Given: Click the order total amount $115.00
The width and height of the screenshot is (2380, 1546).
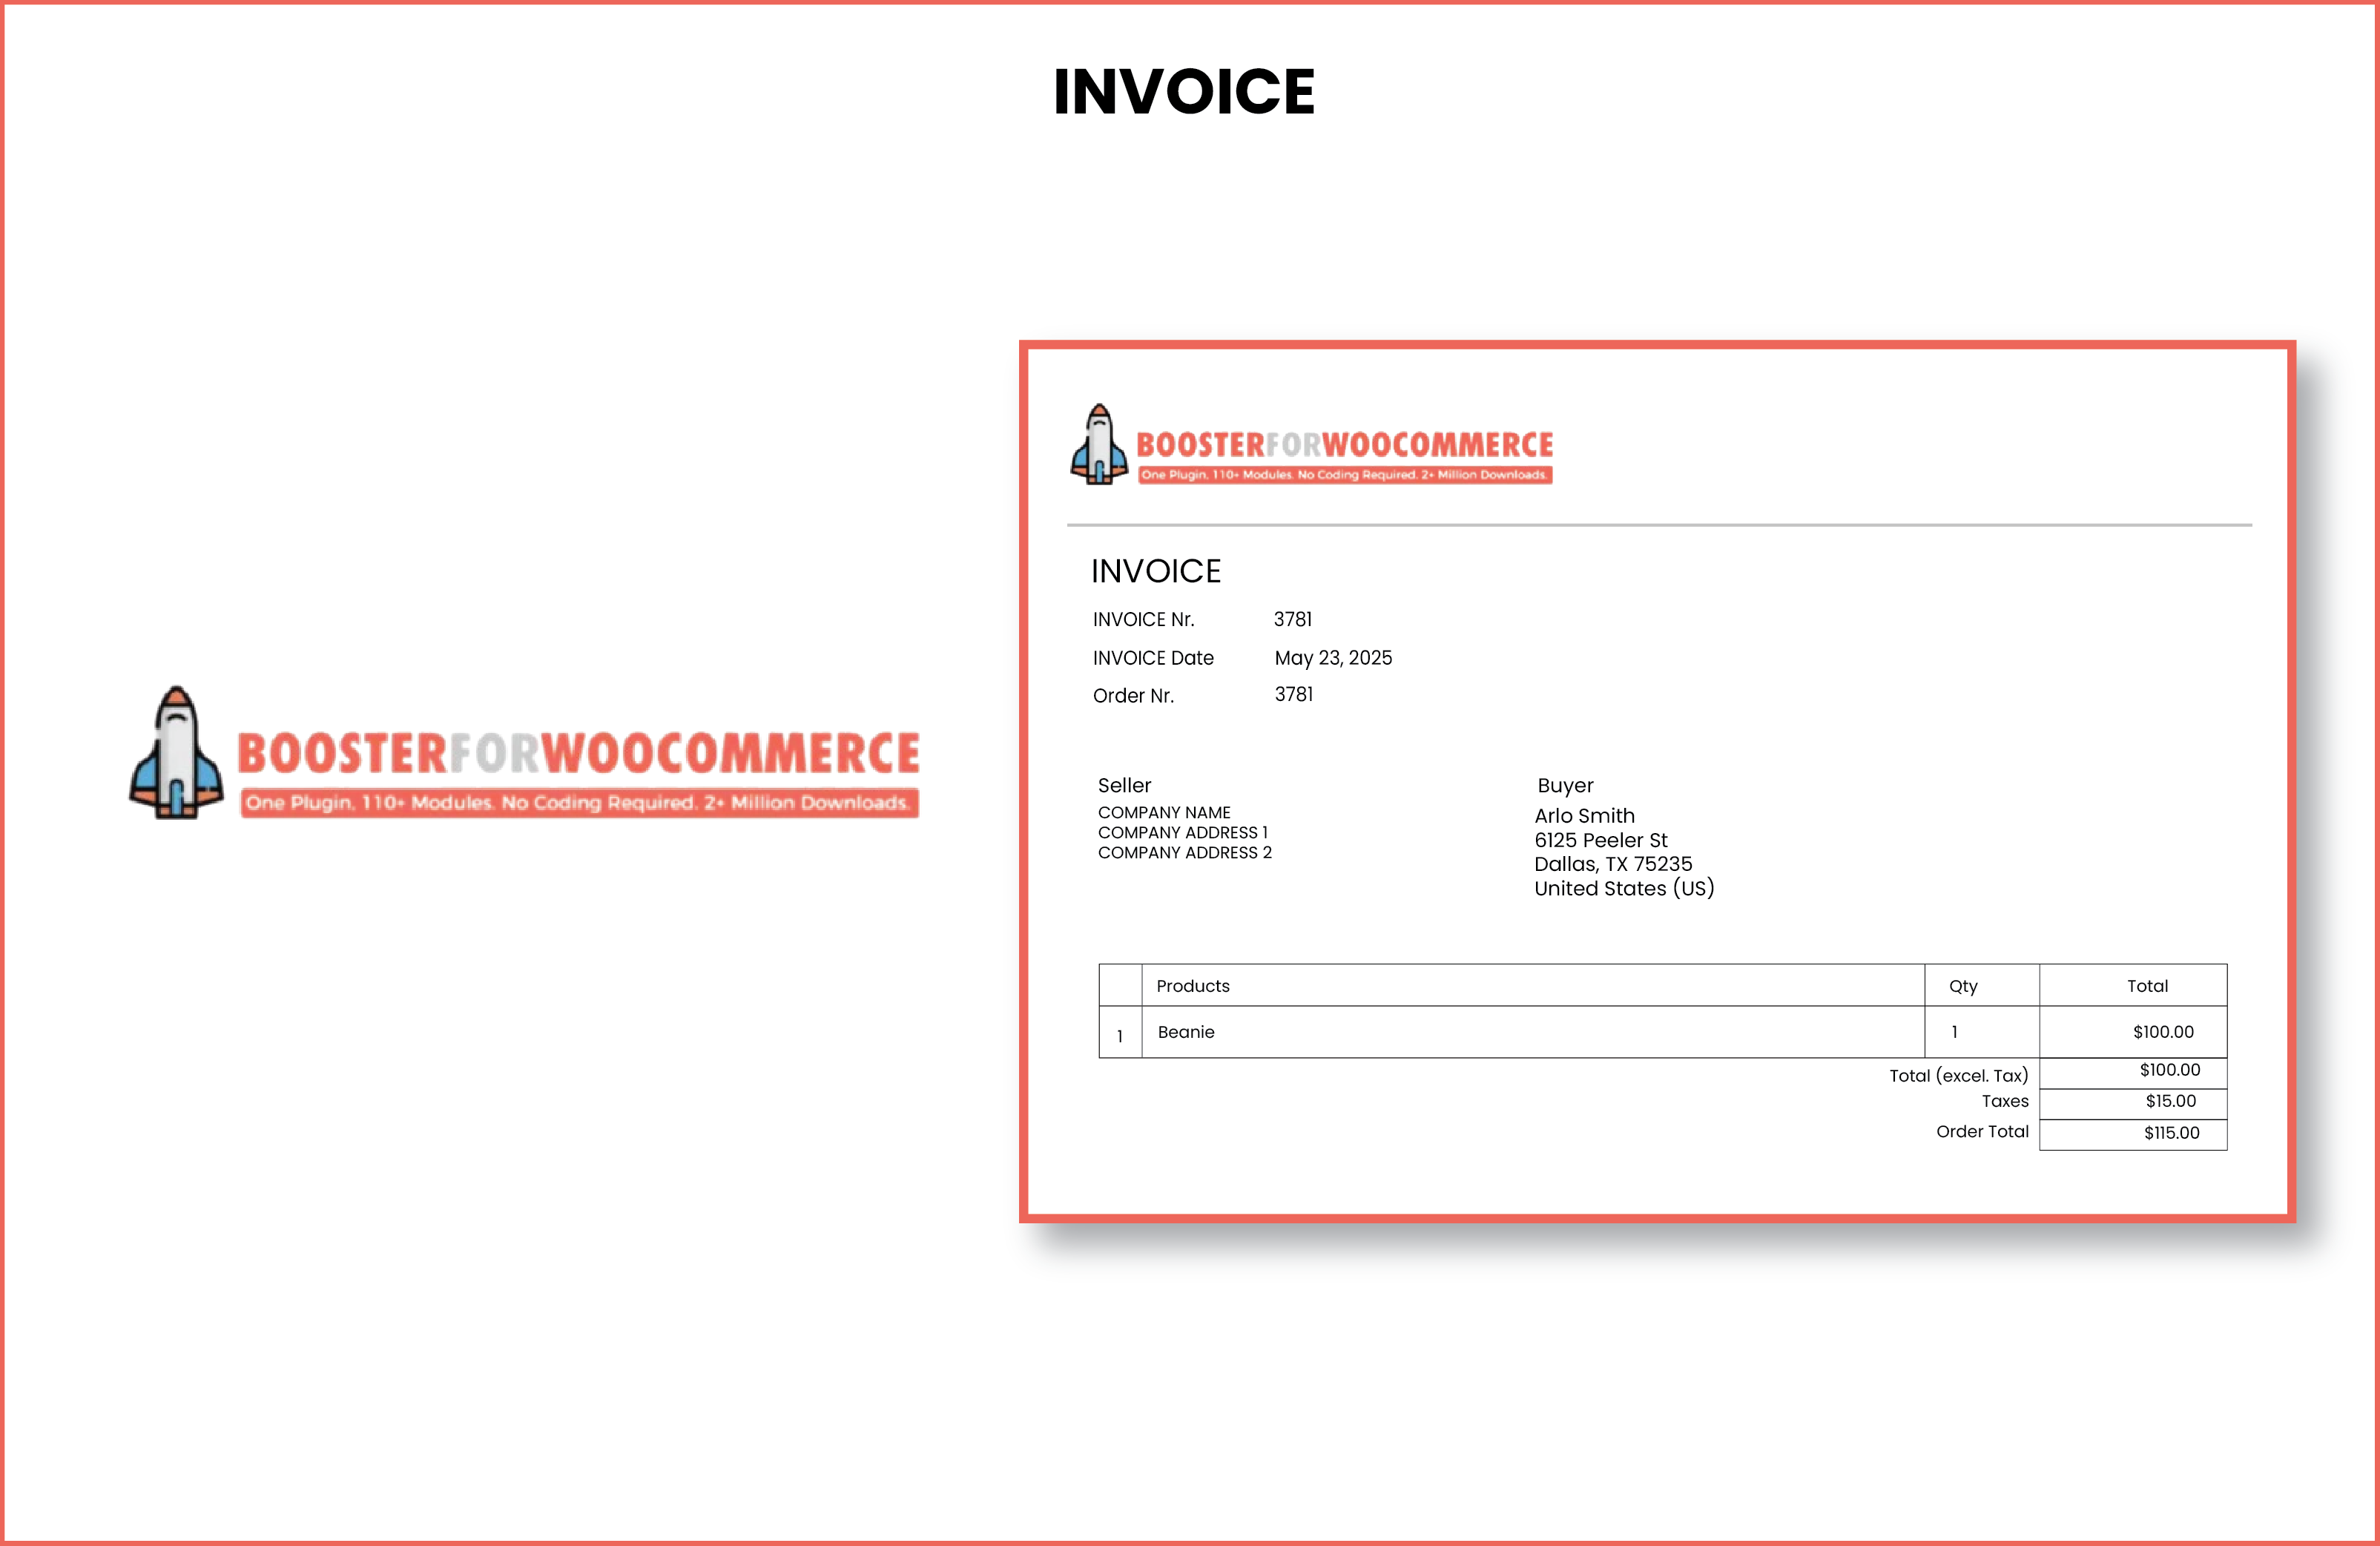Looking at the screenshot, I should click(x=2171, y=1133).
